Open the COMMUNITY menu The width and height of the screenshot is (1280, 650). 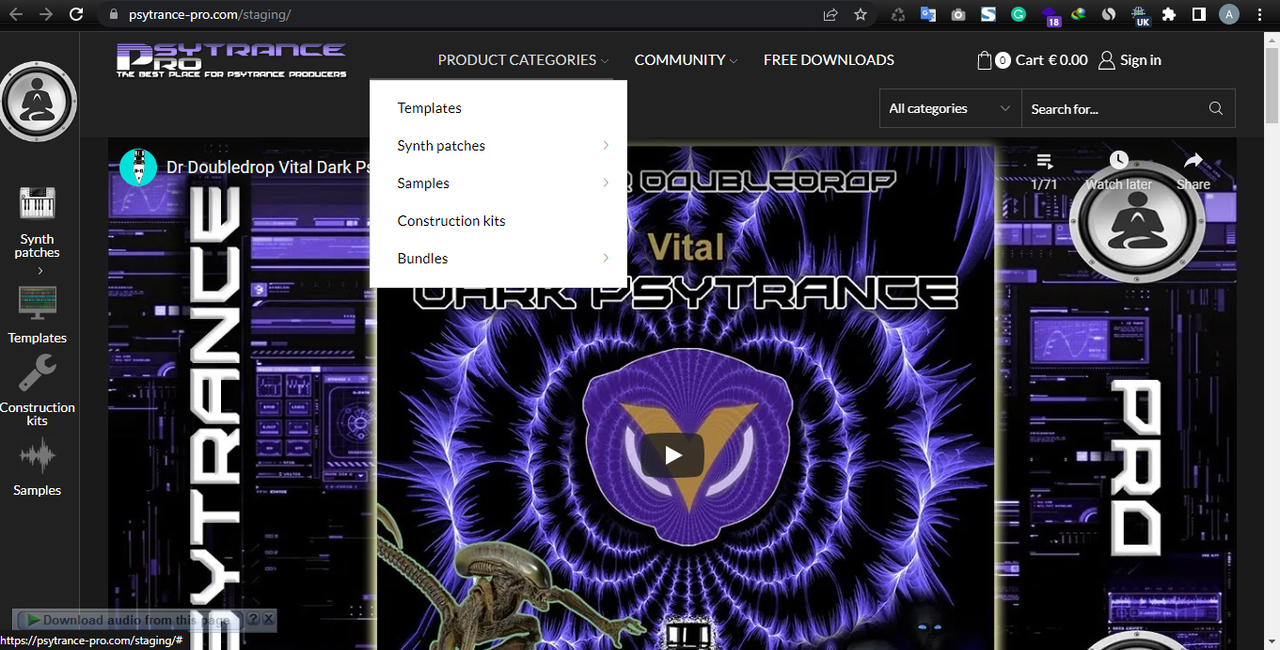[686, 60]
